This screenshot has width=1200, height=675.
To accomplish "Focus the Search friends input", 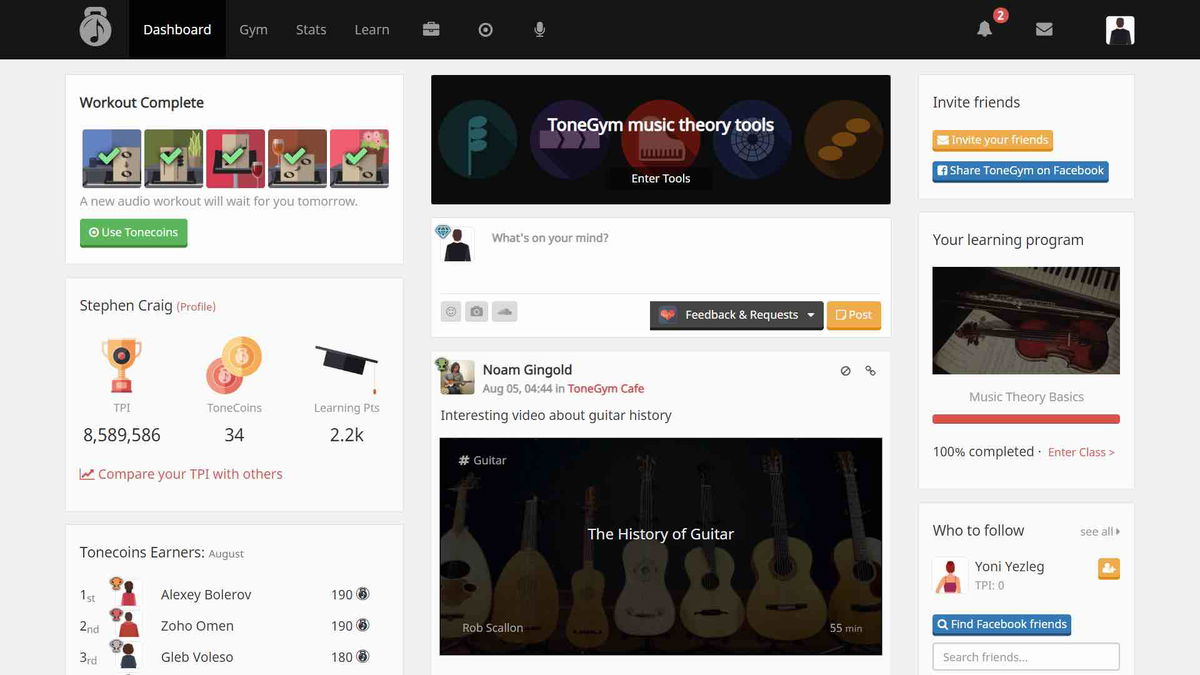I will point(1026,657).
